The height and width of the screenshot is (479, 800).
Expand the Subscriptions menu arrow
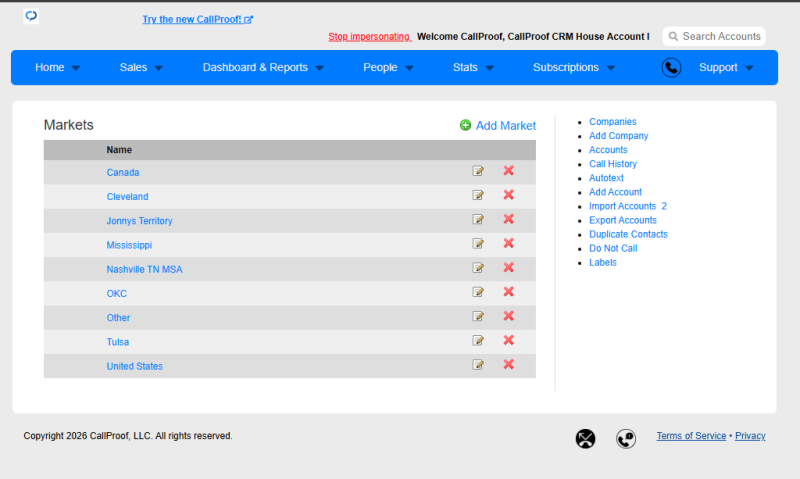coord(611,68)
